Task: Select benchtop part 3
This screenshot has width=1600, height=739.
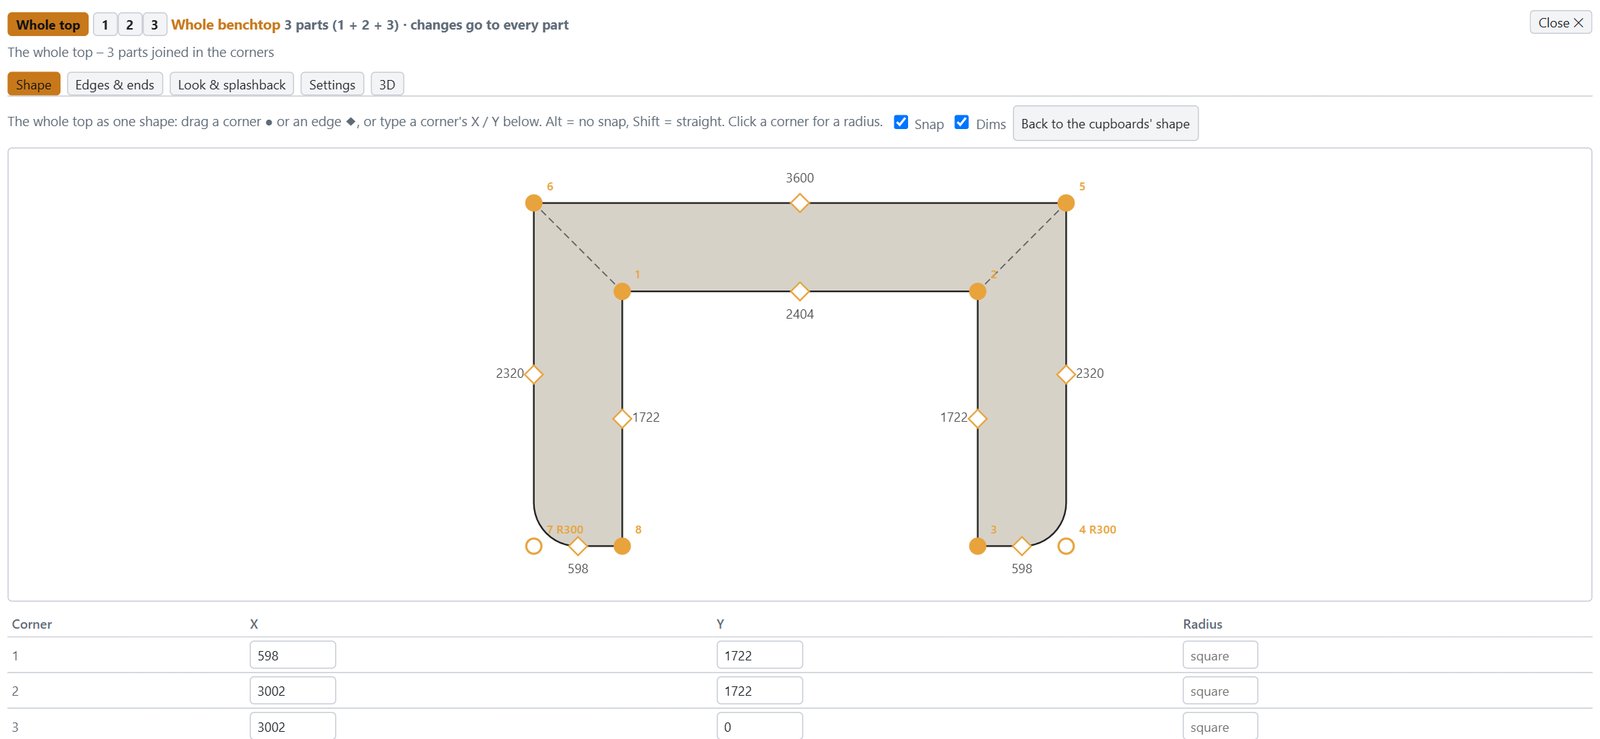Action: pos(154,24)
